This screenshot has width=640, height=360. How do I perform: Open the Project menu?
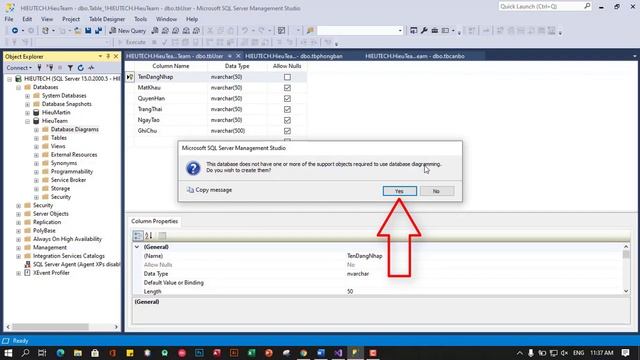(71, 19)
